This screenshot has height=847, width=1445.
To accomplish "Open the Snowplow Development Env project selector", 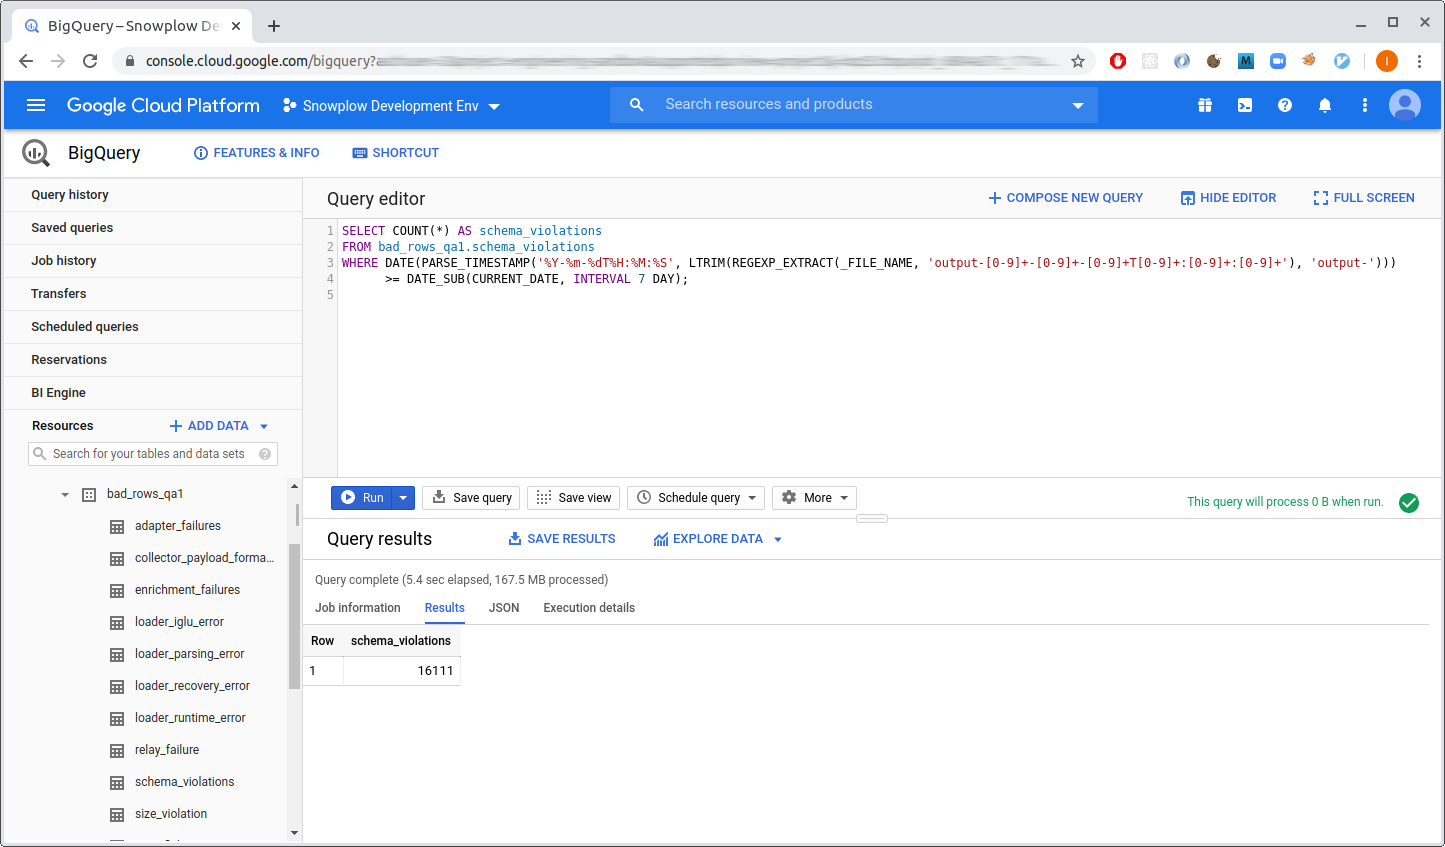I will pyautogui.click(x=390, y=104).
